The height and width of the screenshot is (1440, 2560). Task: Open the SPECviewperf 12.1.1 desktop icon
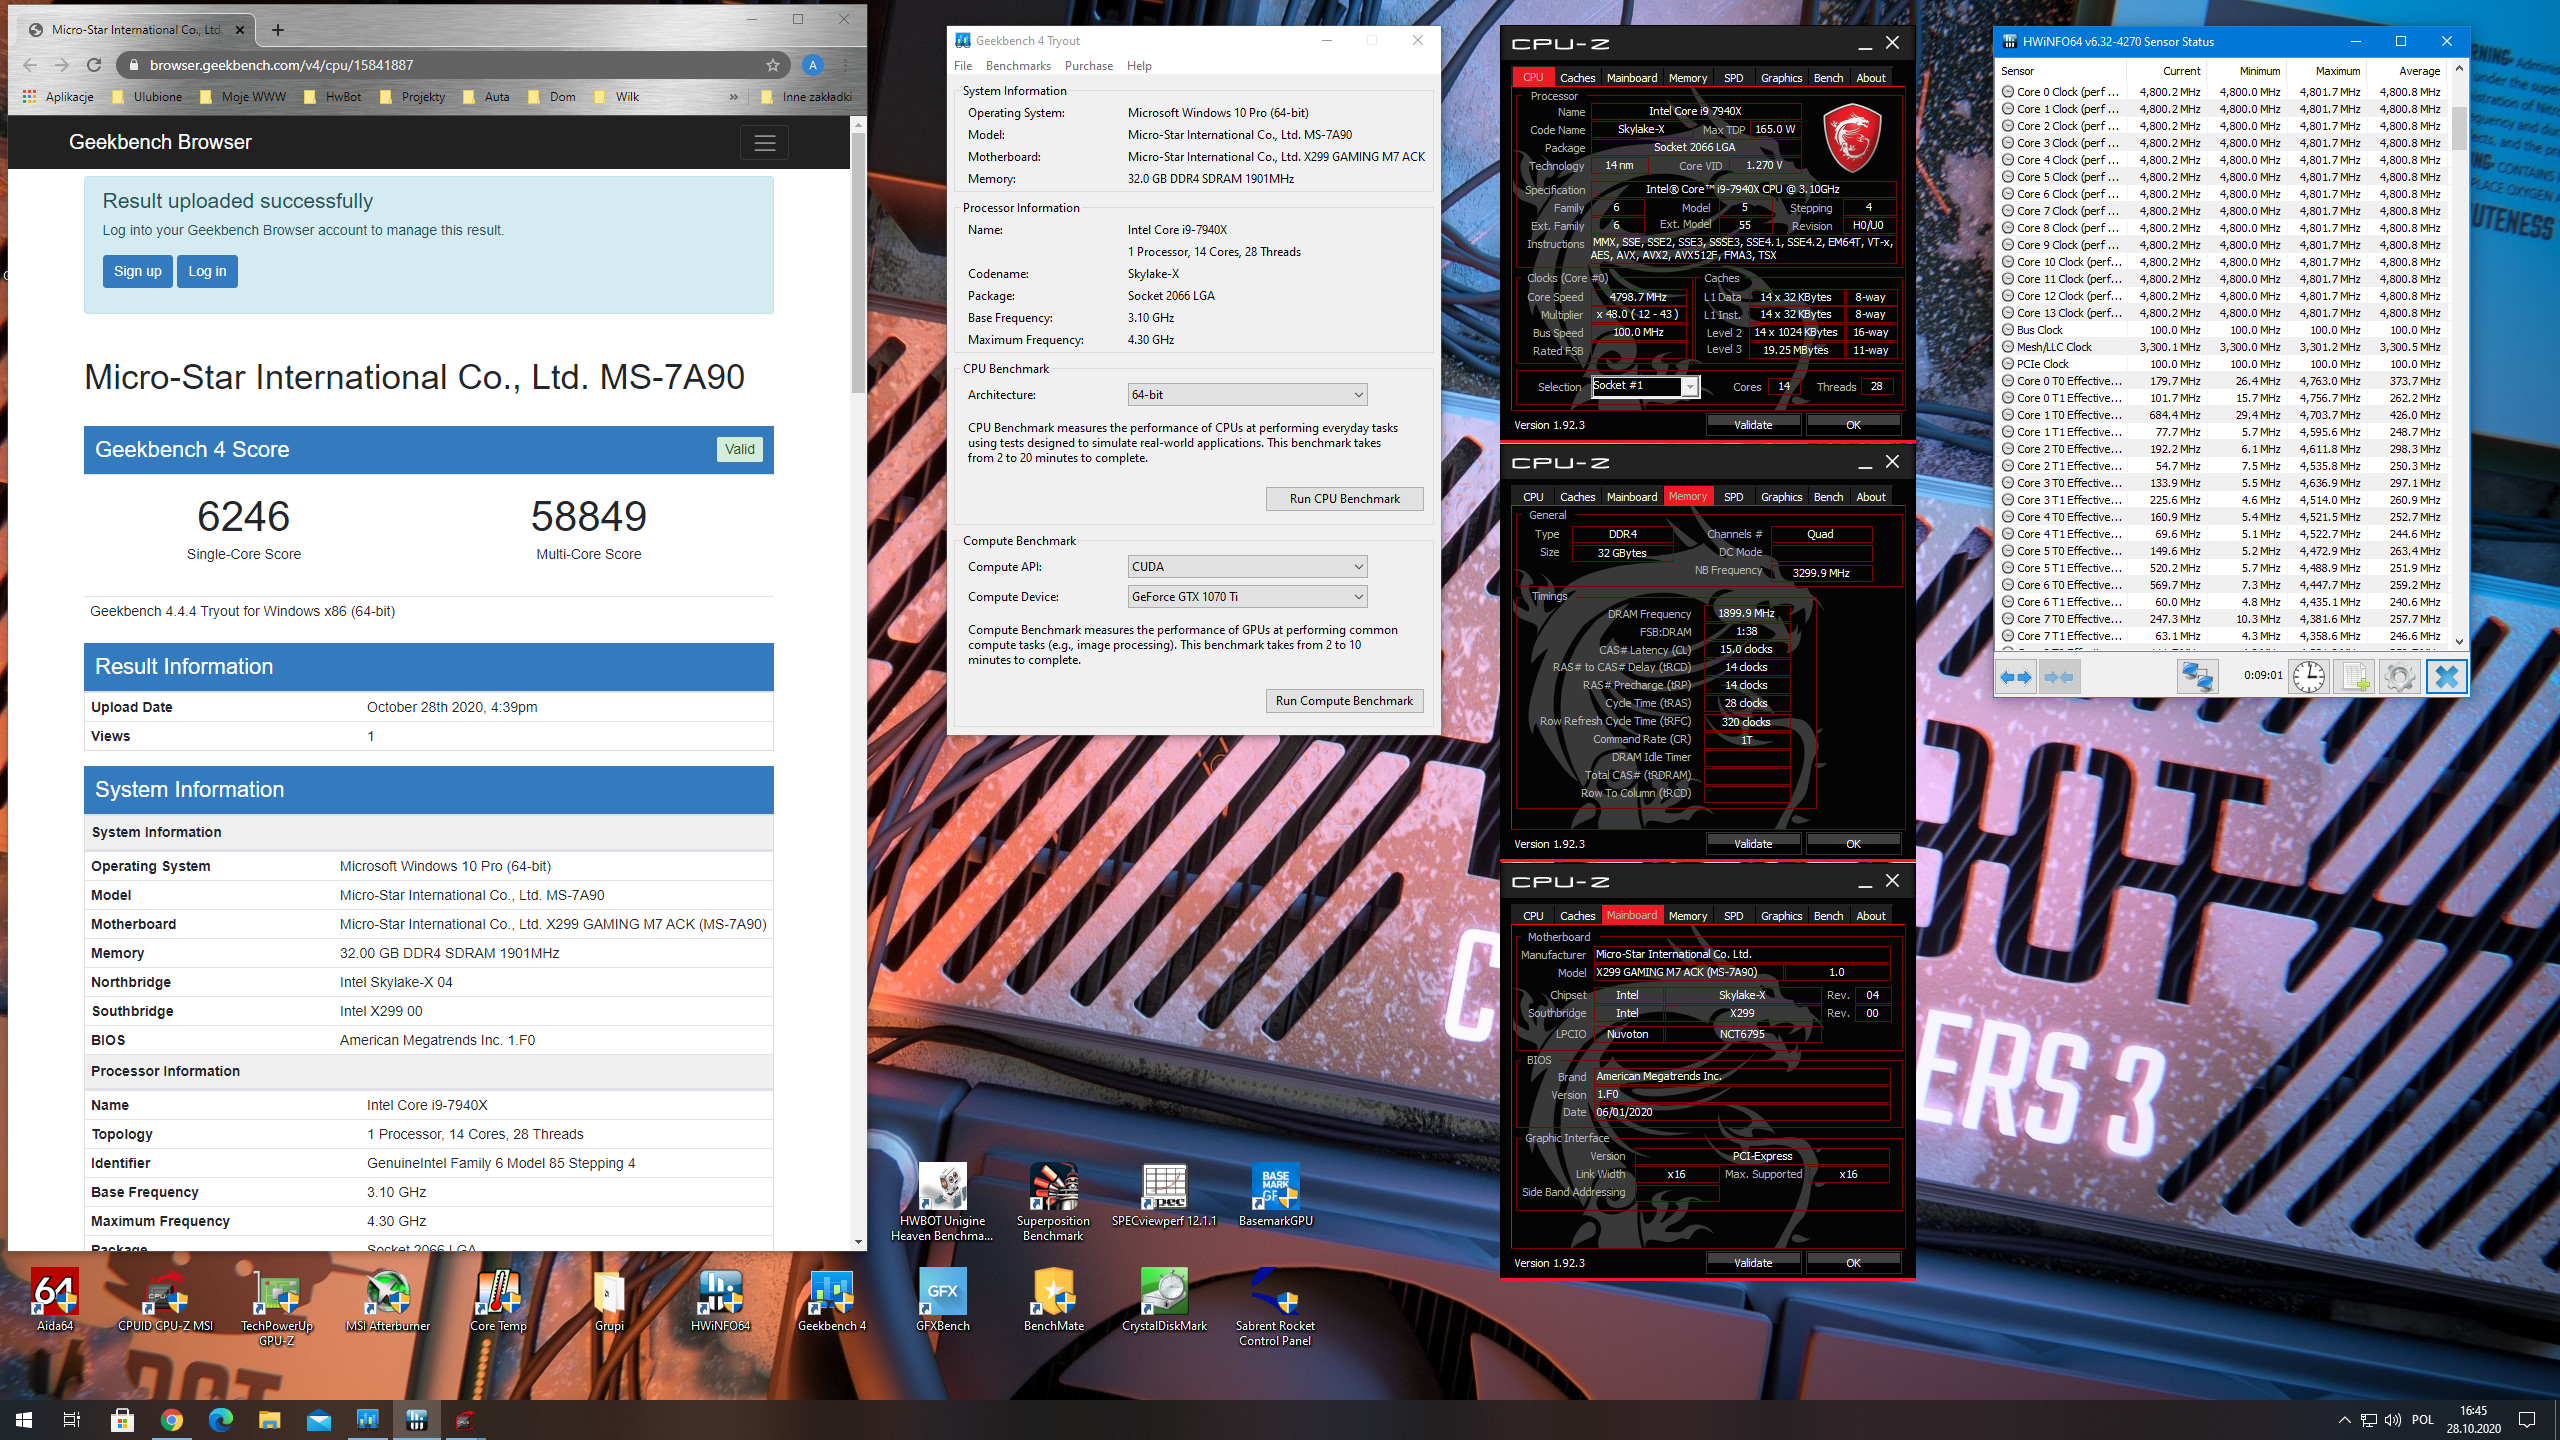pos(1164,1195)
